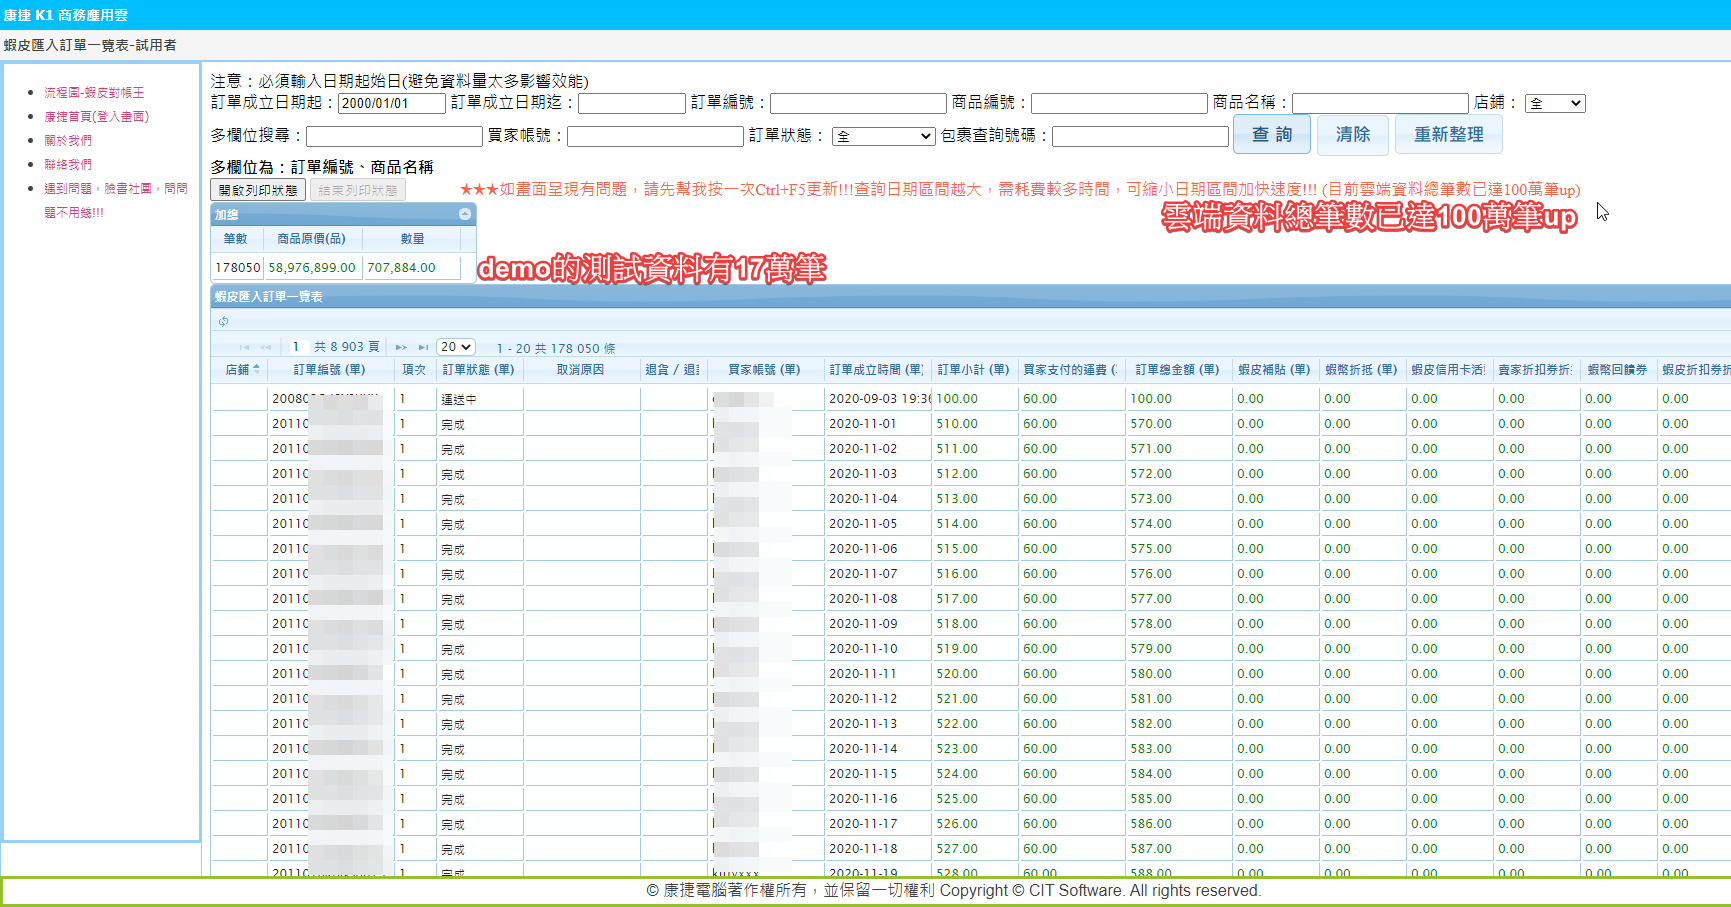Sort by 店鋪 column header arrow

[x=257, y=370]
